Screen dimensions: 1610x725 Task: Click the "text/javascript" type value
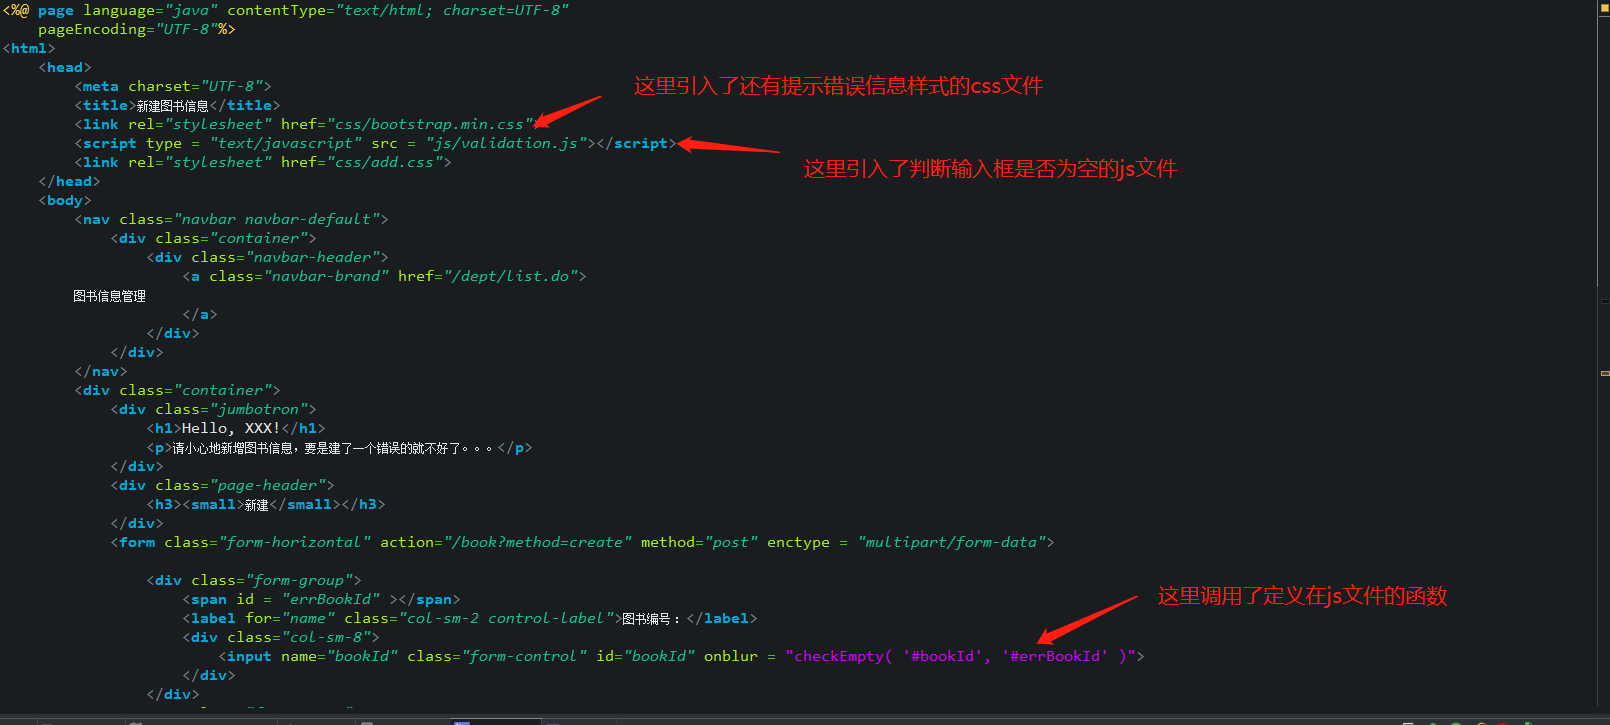coord(286,143)
